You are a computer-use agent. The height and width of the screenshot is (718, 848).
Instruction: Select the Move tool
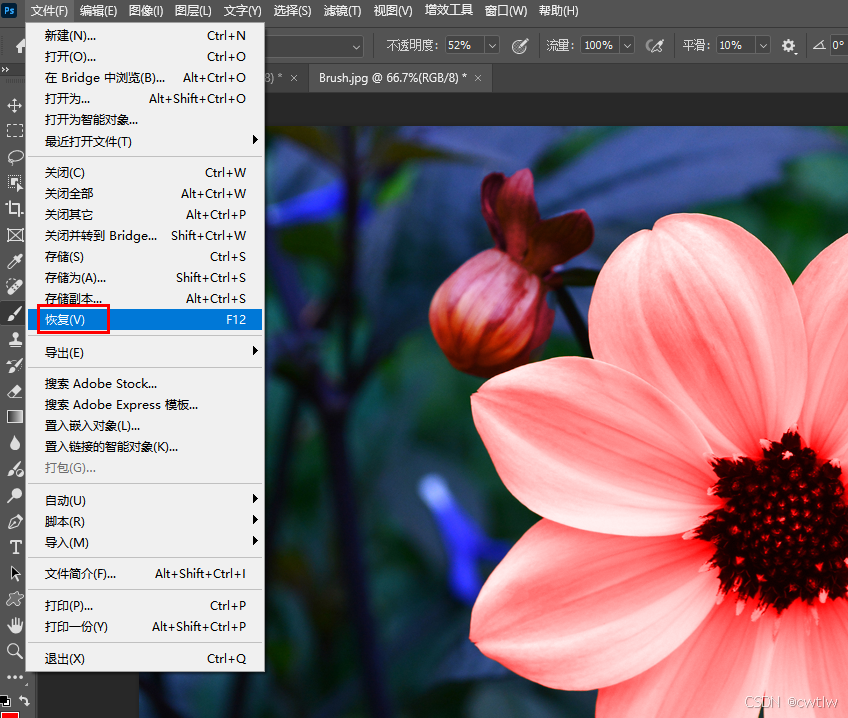click(x=15, y=105)
